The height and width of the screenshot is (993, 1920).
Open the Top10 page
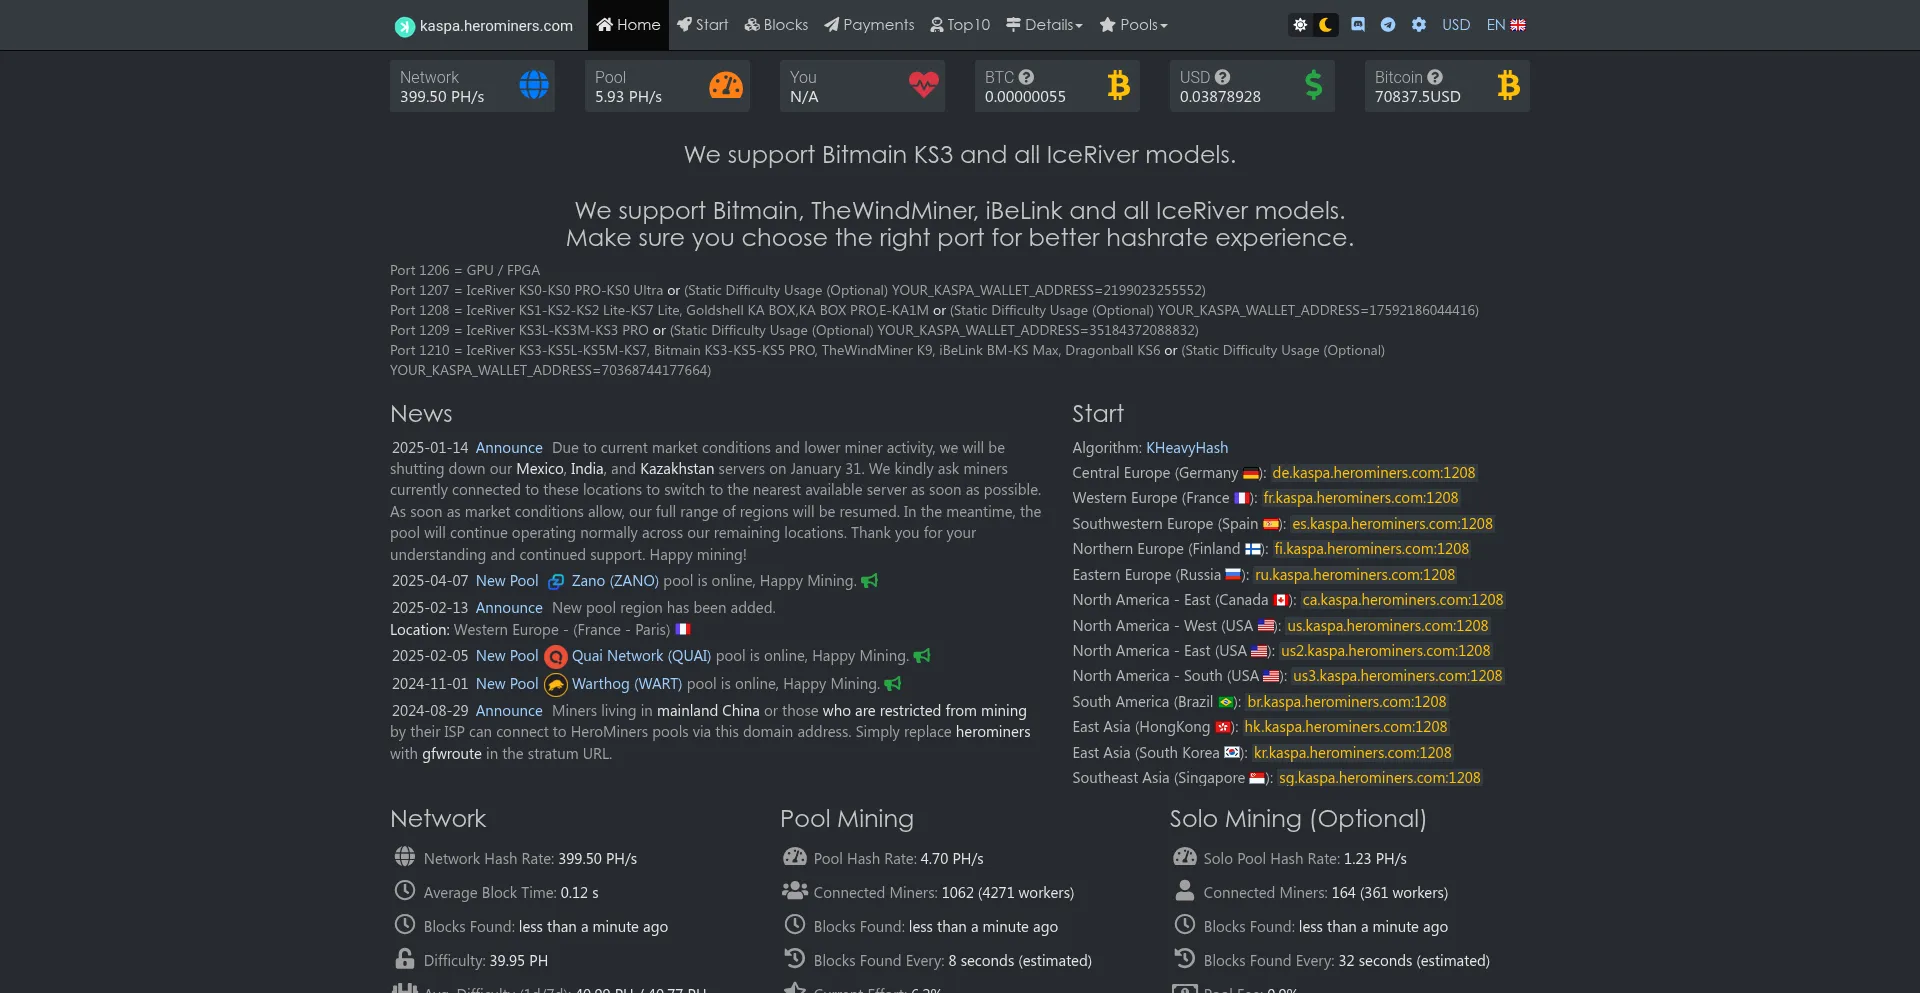960,25
